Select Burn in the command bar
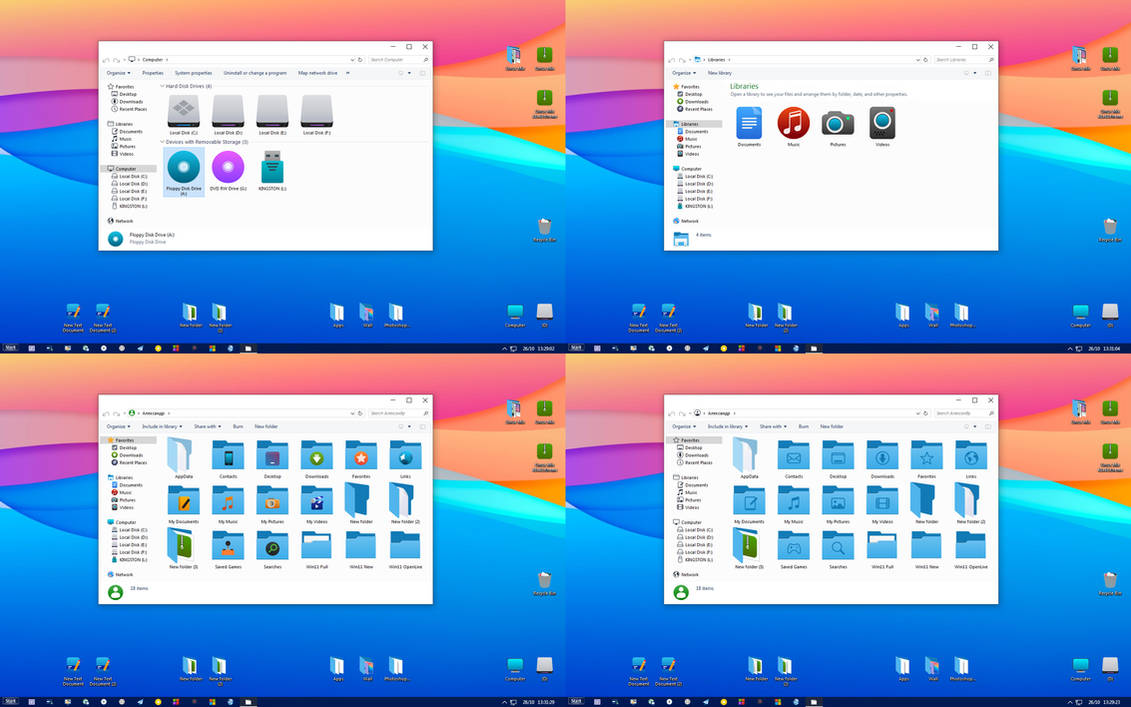1131x707 pixels. point(239,426)
